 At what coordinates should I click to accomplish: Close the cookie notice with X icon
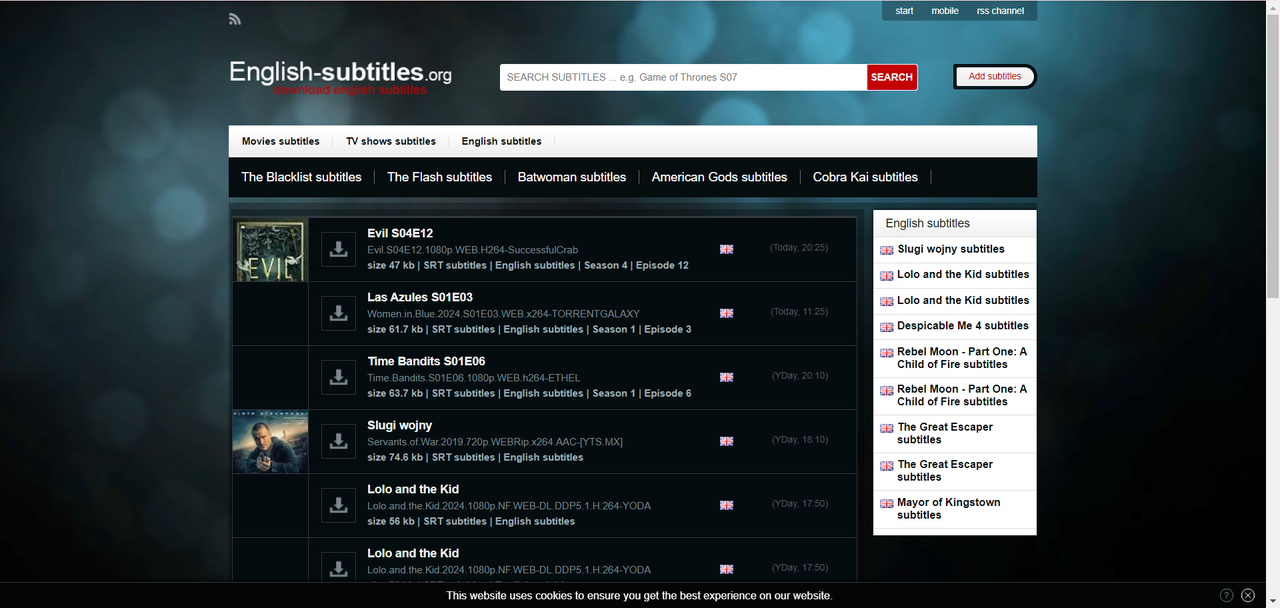click(1248, 595)
